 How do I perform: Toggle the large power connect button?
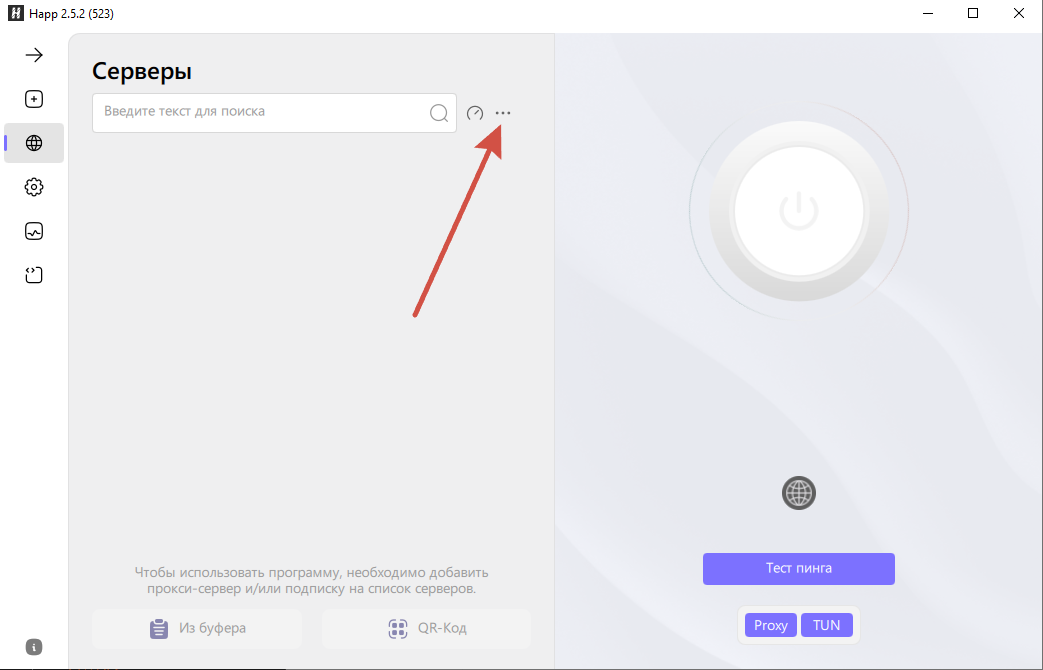click(798, 211)
